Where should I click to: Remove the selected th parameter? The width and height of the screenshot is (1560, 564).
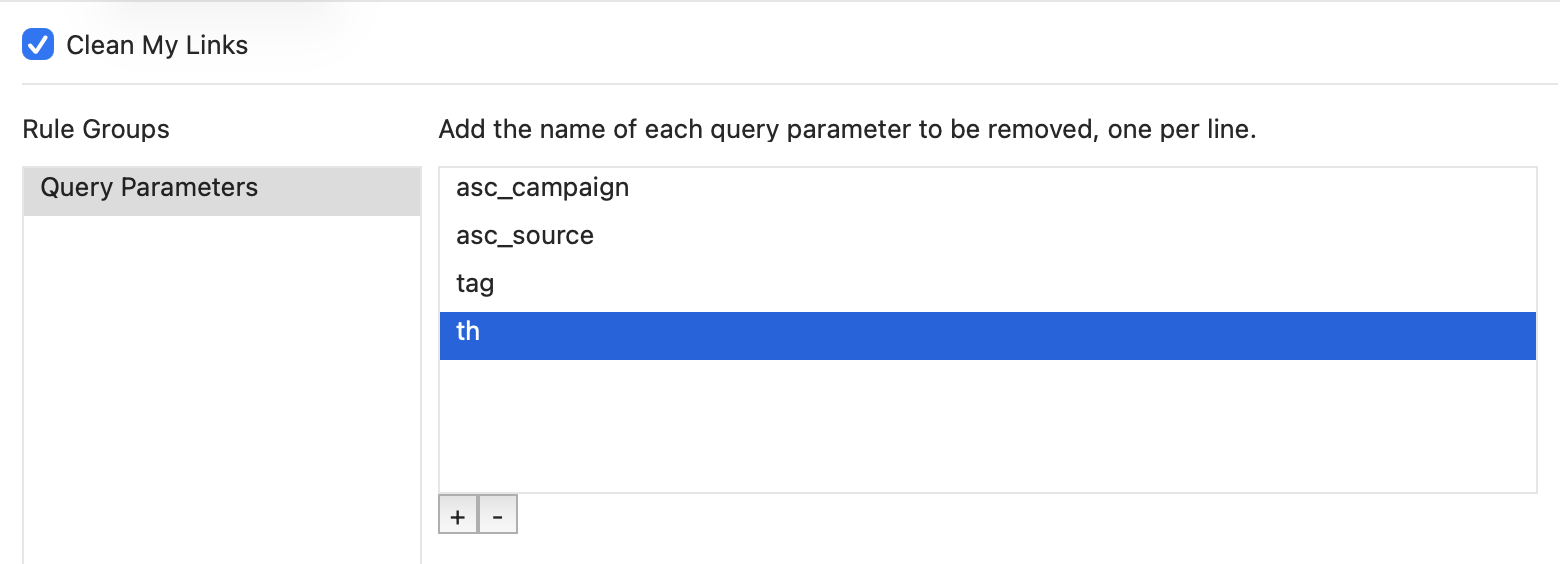coord(498,516)
